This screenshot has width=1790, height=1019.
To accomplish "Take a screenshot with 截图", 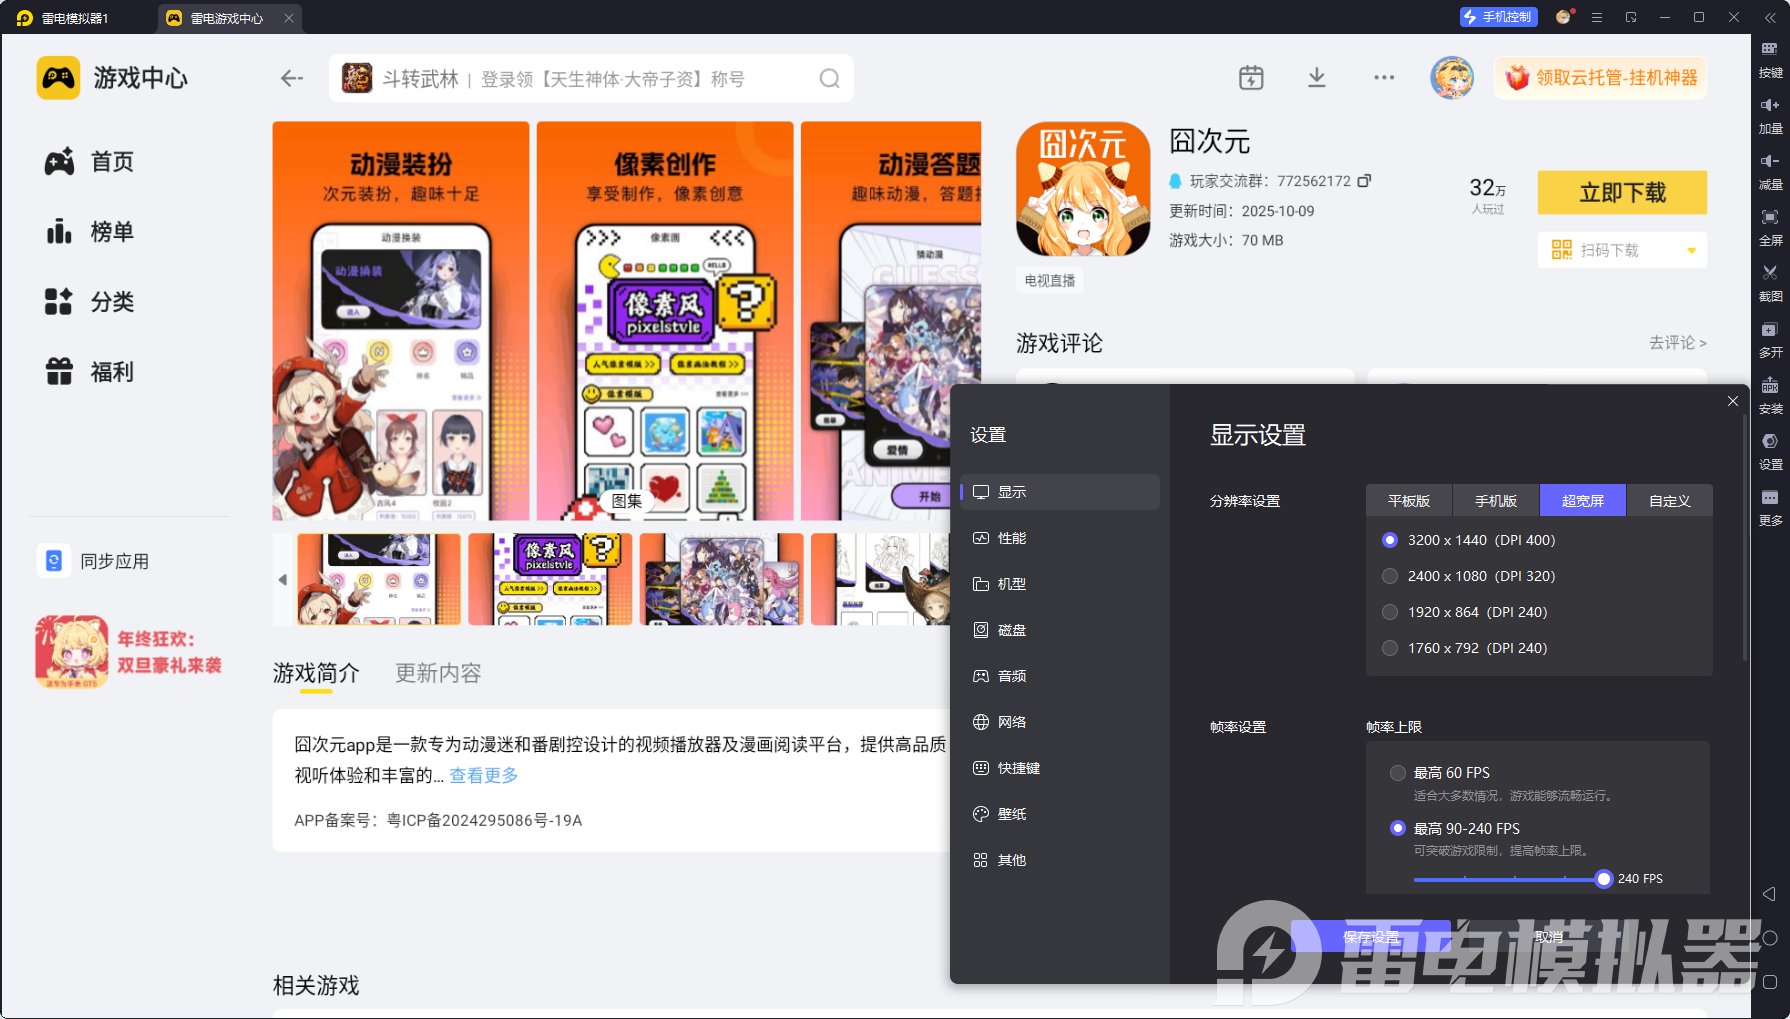I will coord(1770,284).
